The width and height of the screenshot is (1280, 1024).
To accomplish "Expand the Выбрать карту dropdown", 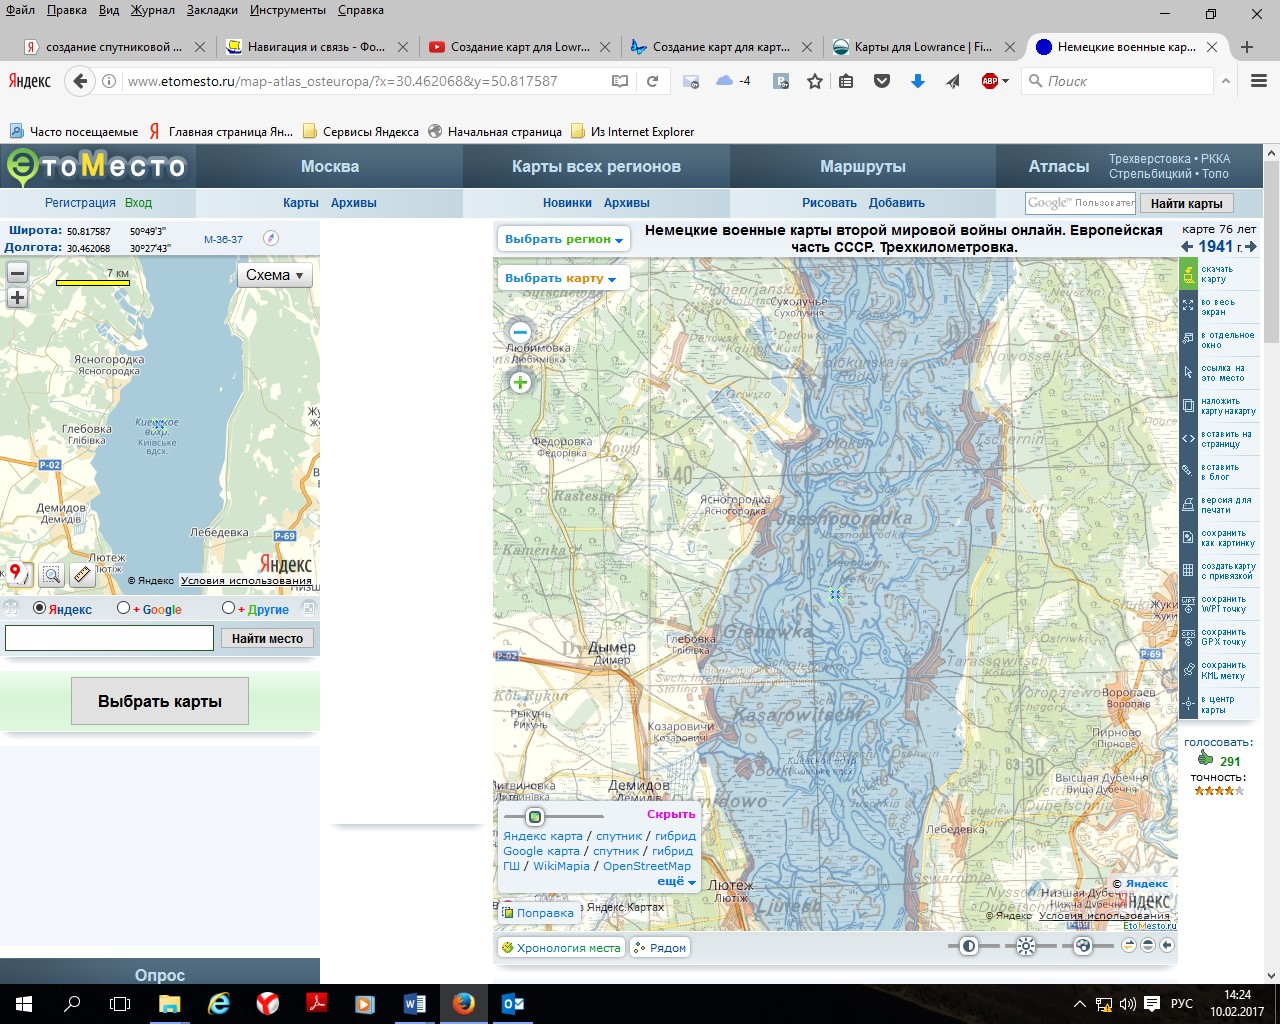I will click(560, 278).
